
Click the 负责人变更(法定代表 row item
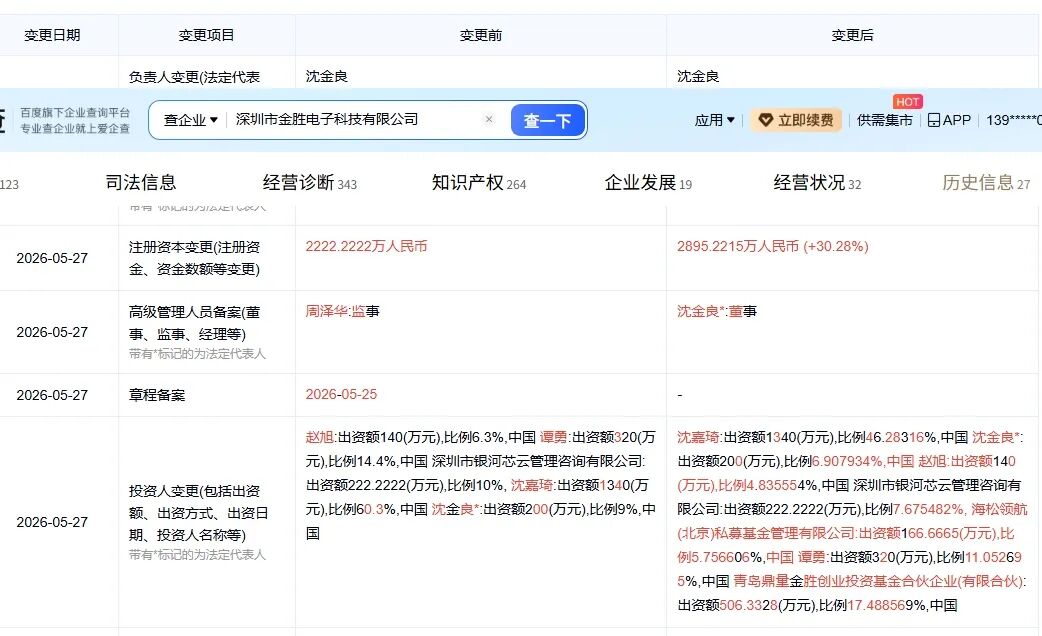(194, 77)
